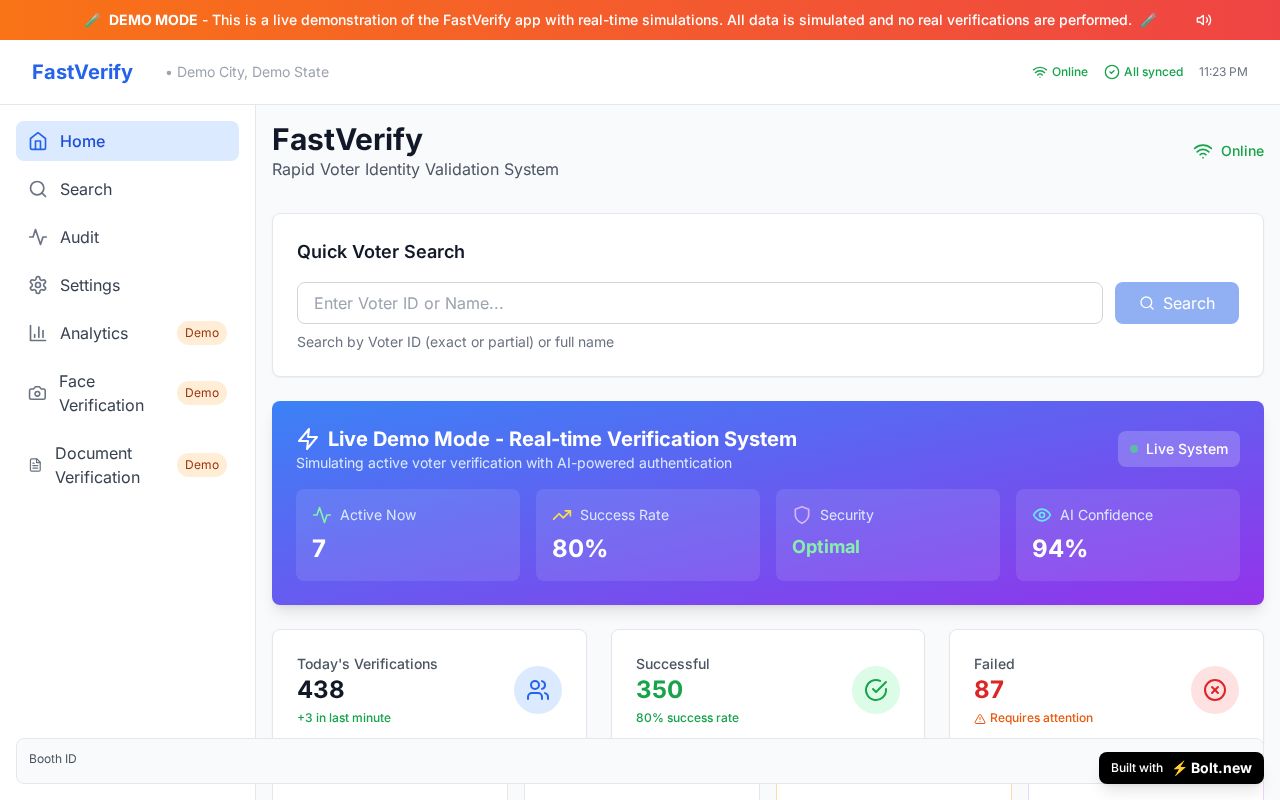Click the All synced status indicator

[x=1143, y=72]
